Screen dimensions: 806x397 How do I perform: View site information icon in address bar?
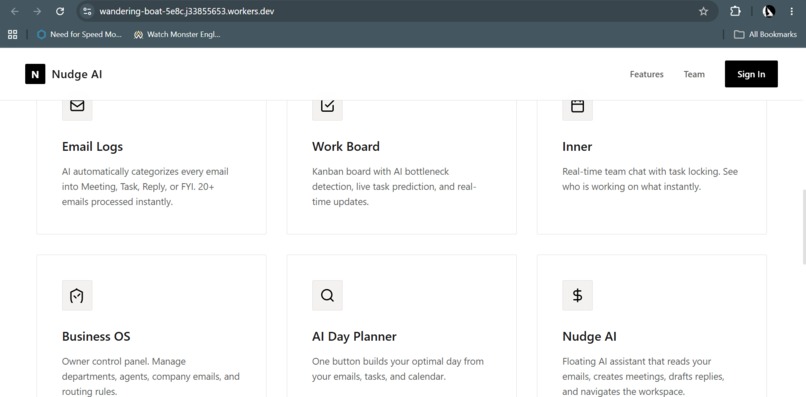(x=87, y=11)
